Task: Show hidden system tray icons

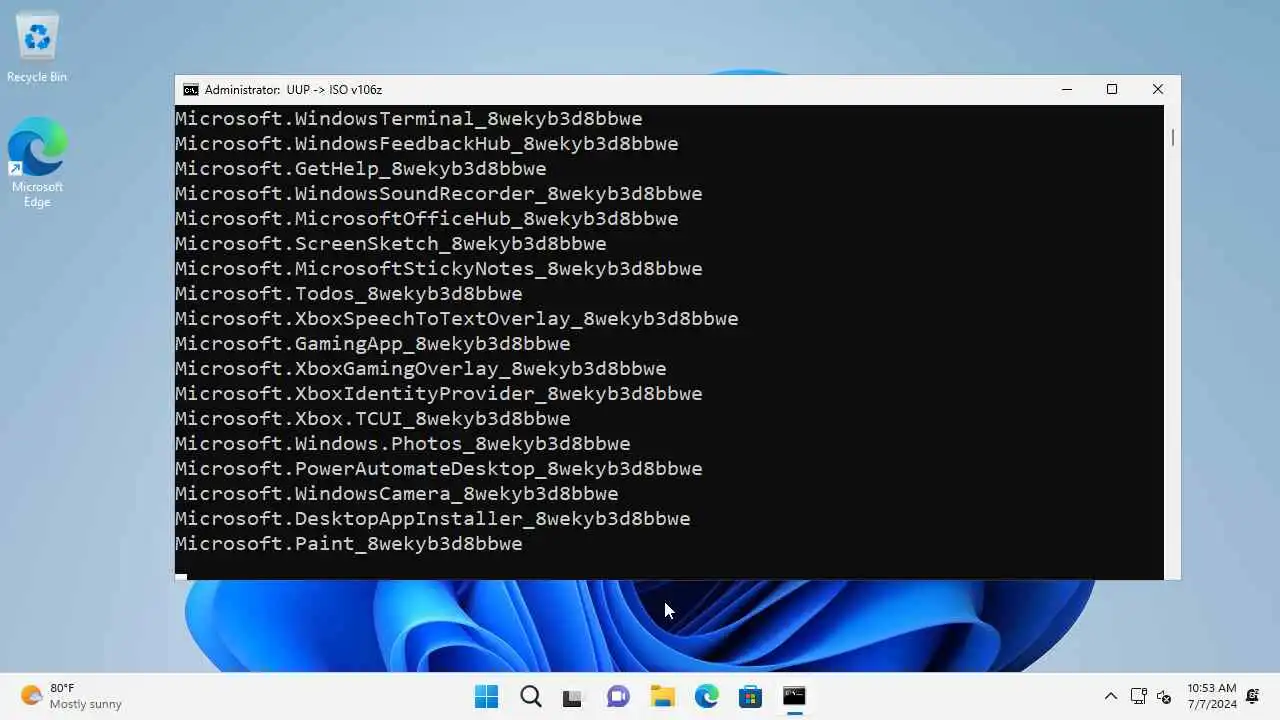Action: 1110,696
